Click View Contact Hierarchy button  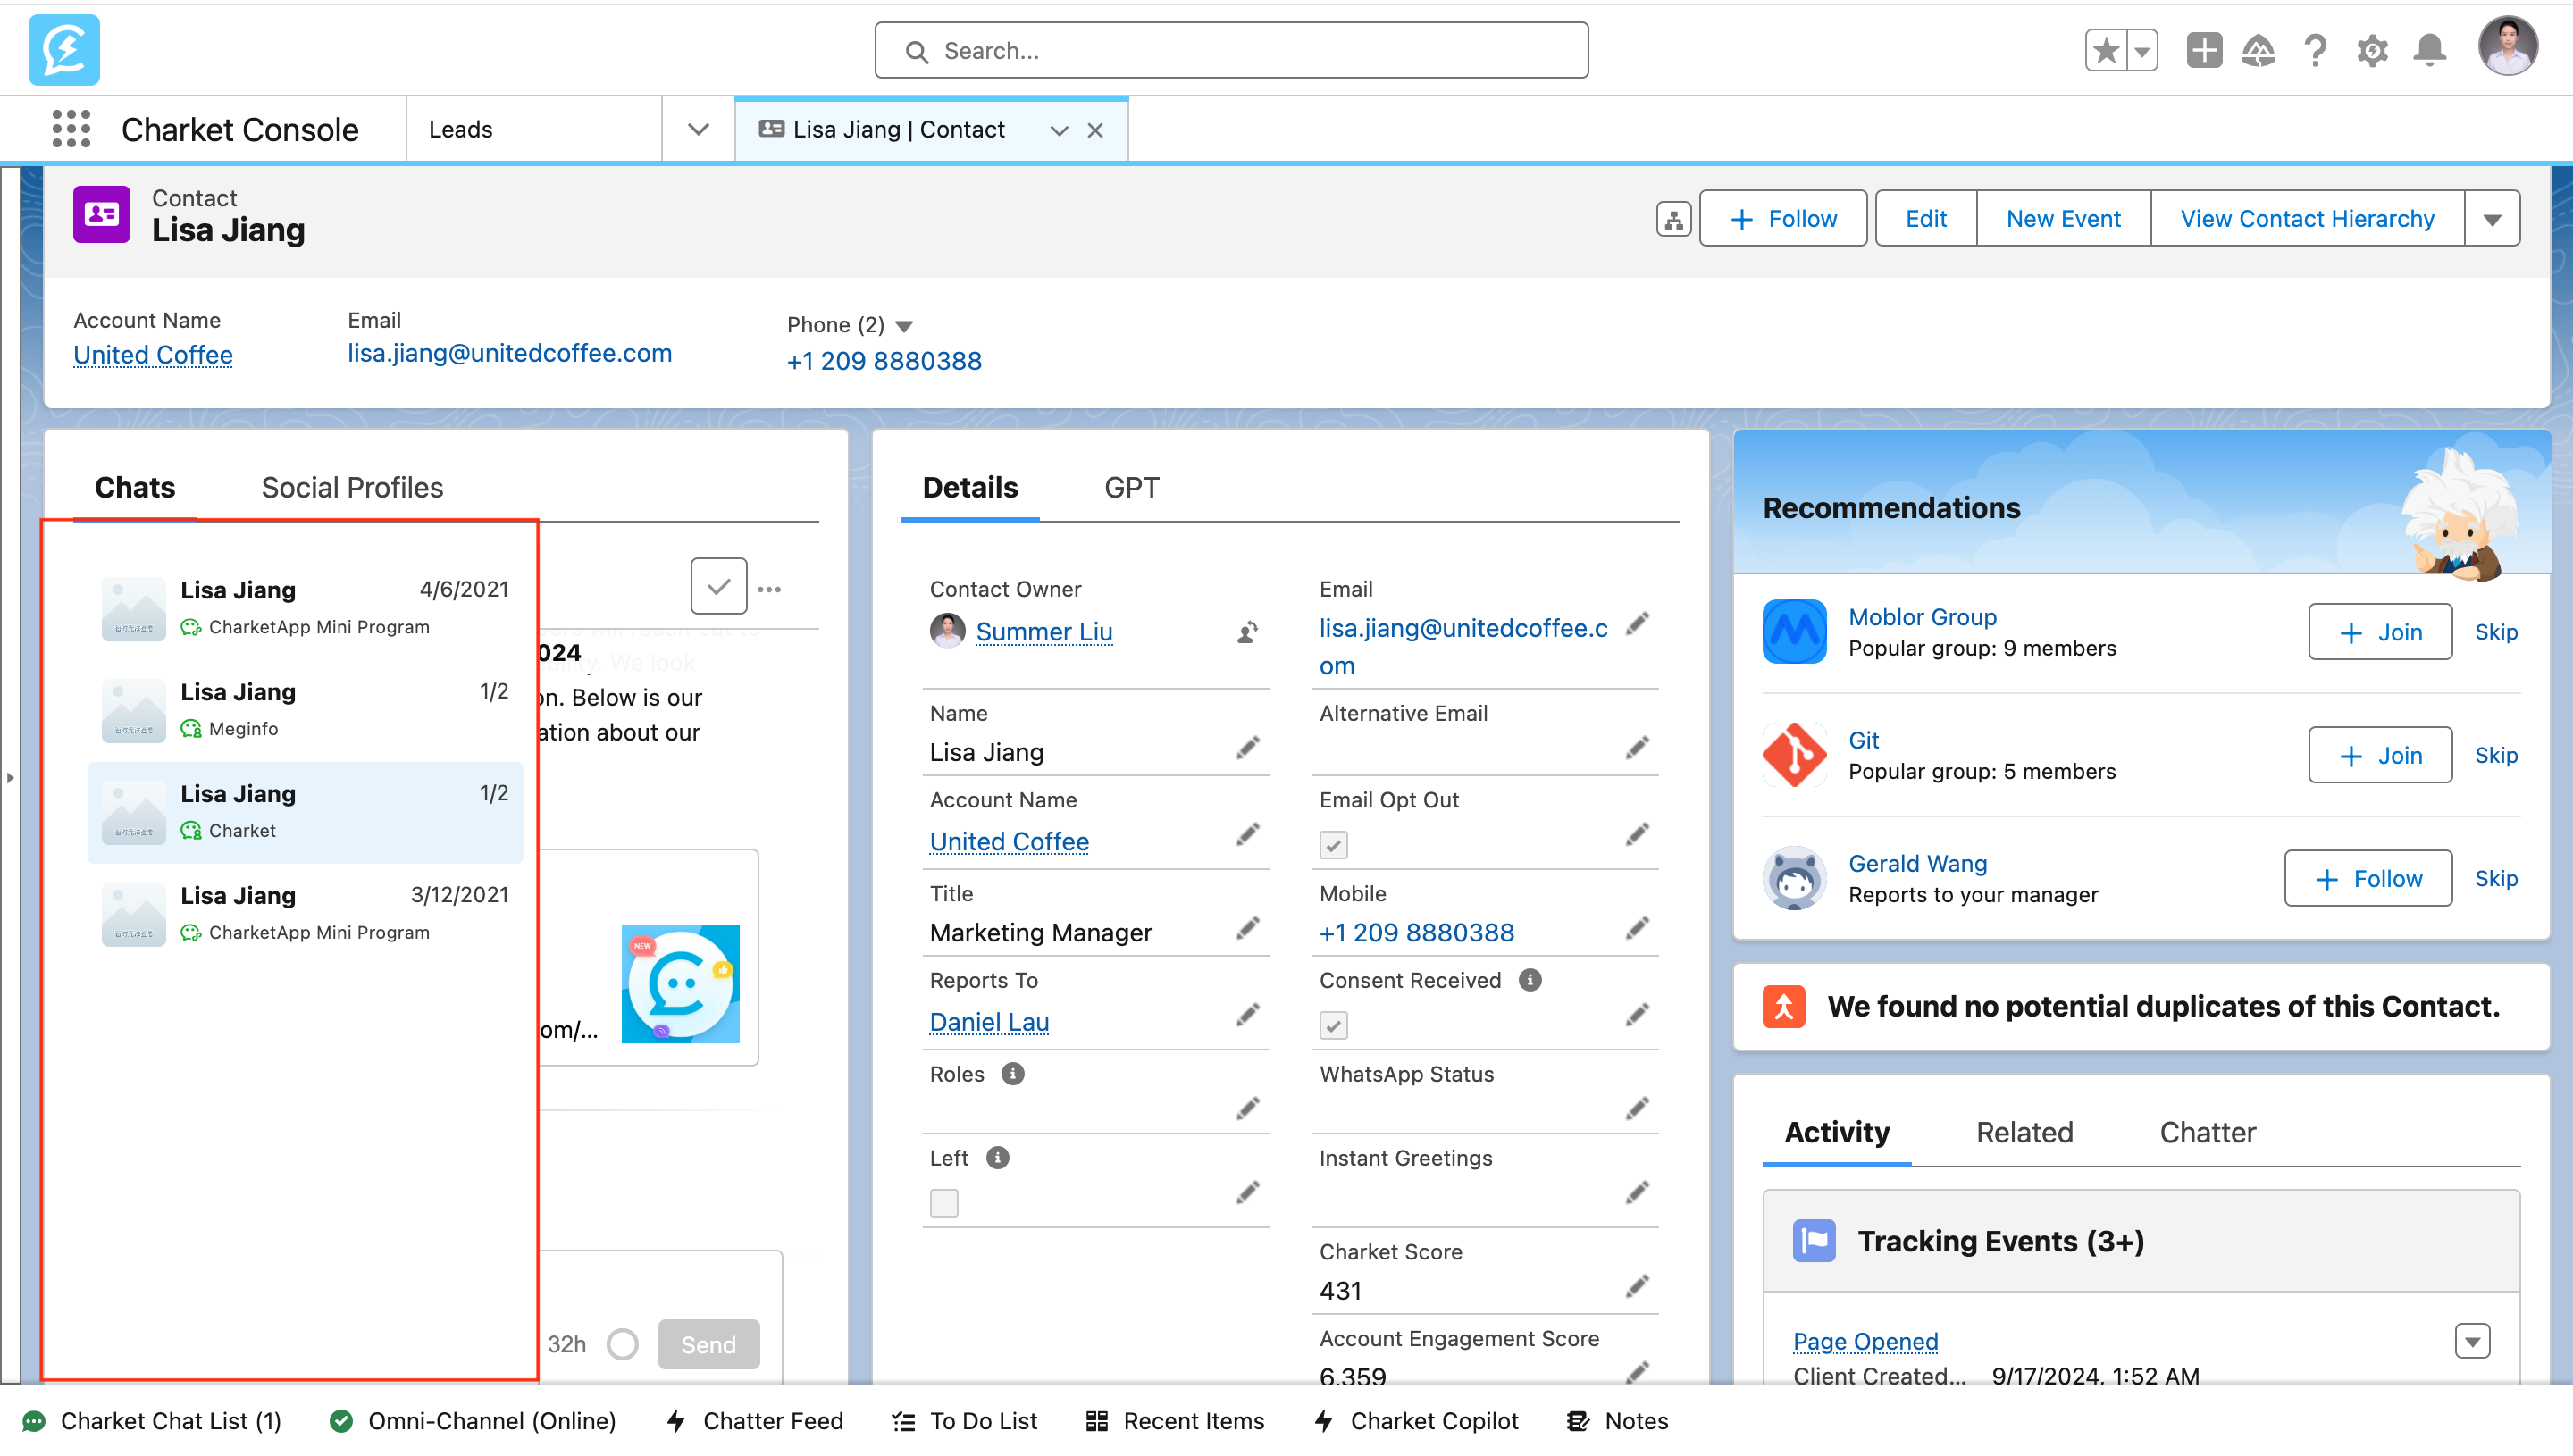pos(2306,219)
